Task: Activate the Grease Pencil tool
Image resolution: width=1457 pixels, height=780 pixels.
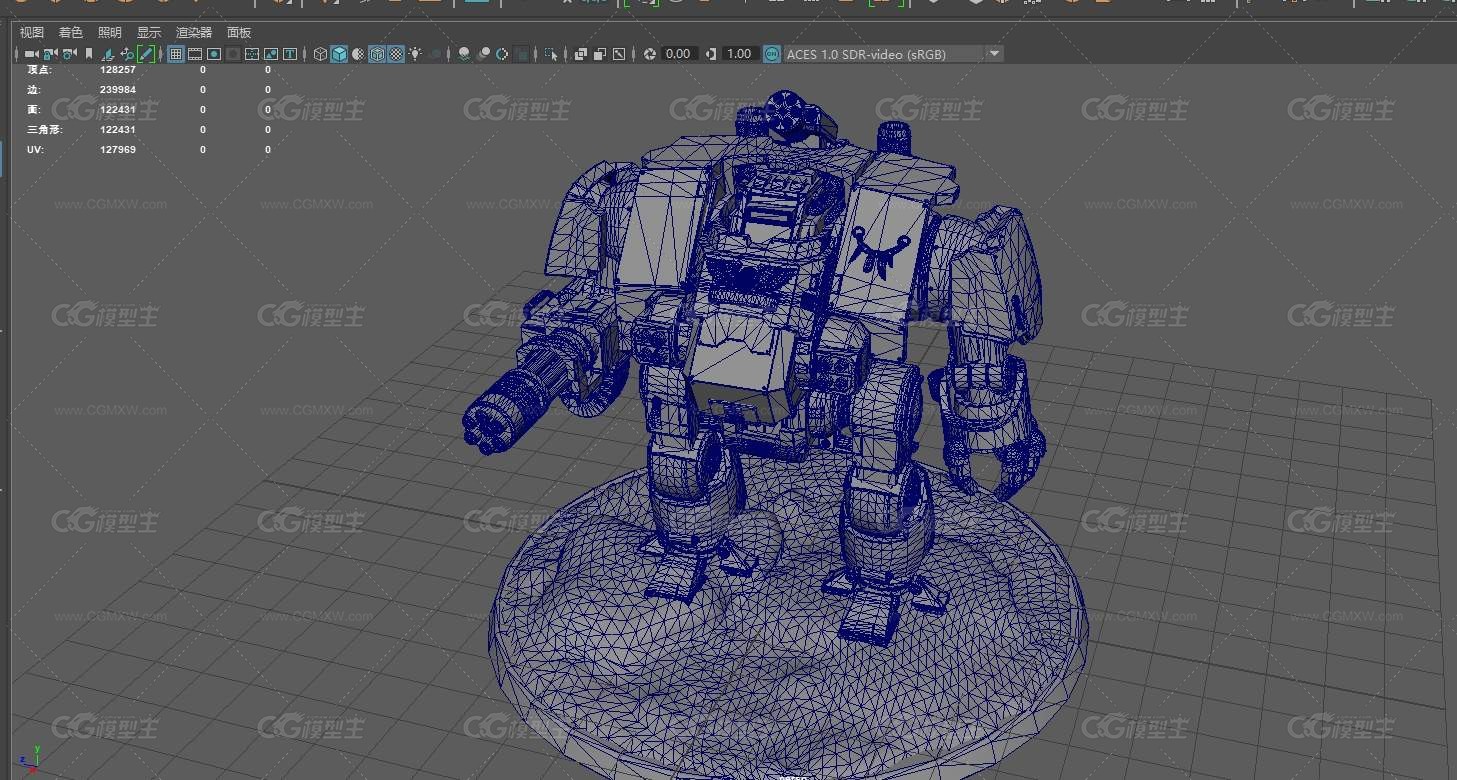Action: click(x=146, y=54)
